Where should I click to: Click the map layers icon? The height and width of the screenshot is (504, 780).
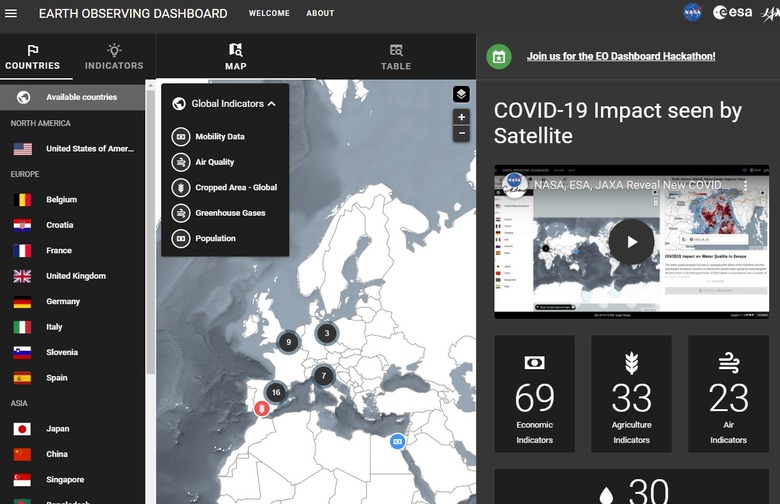pyautogui.click(x=461, y=94)
